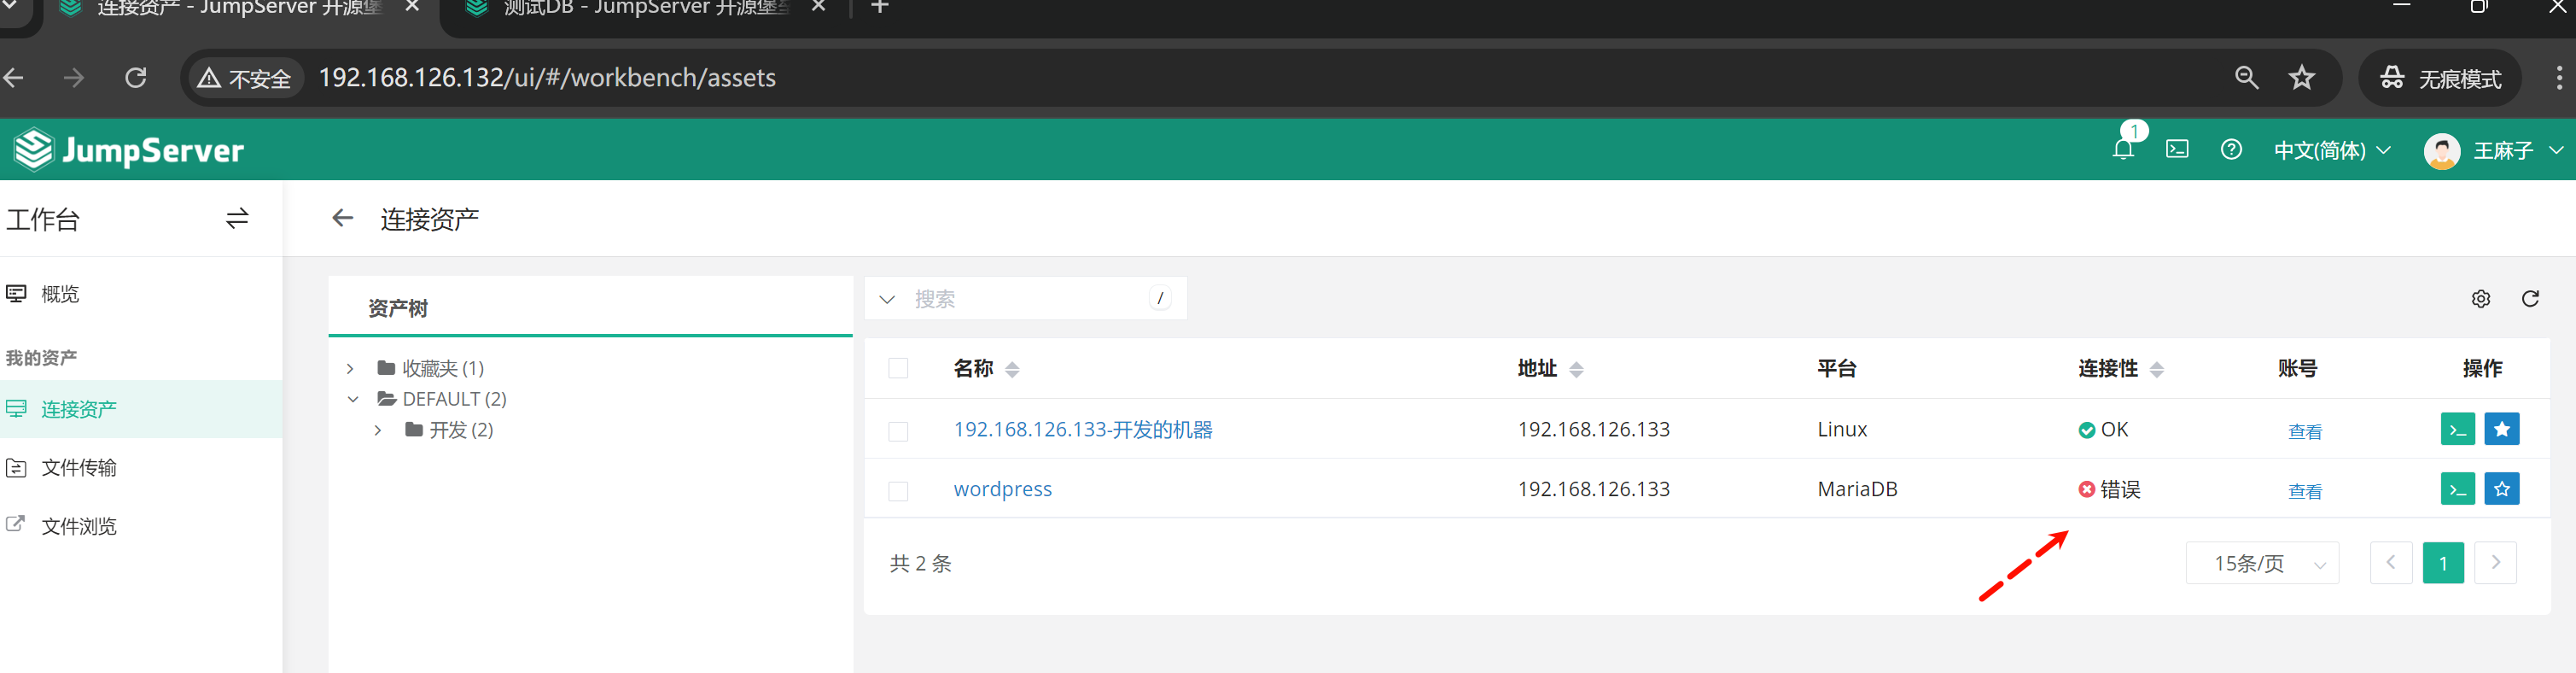
Task: Collapse the DEFAULT (2) tree node
Action: [352, 399]
